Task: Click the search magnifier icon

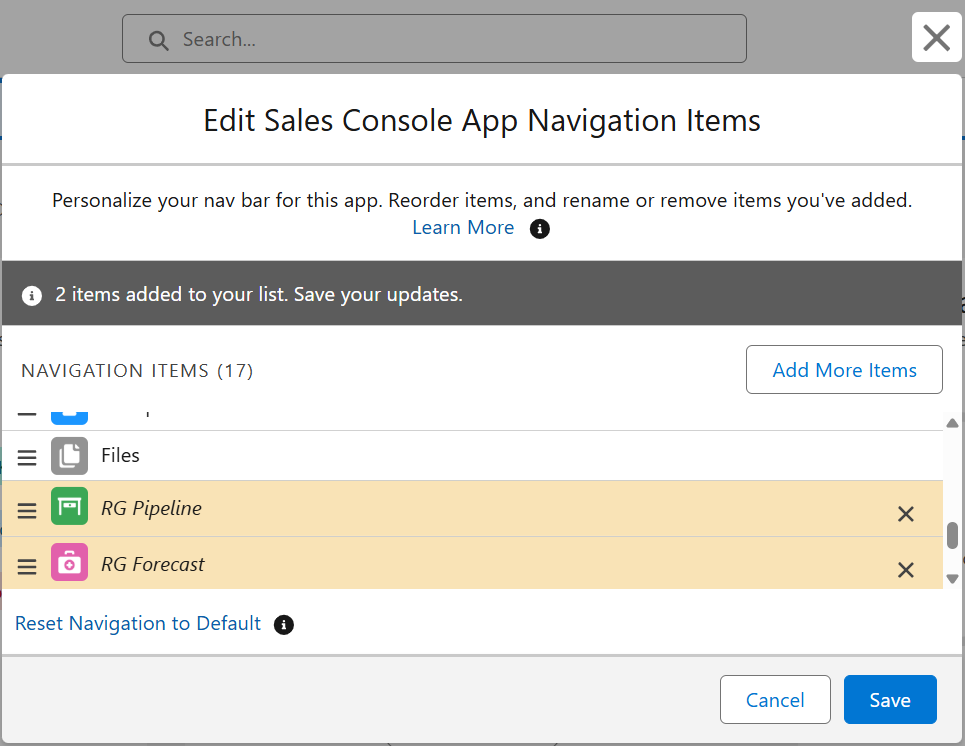Action: coord(158,41)
